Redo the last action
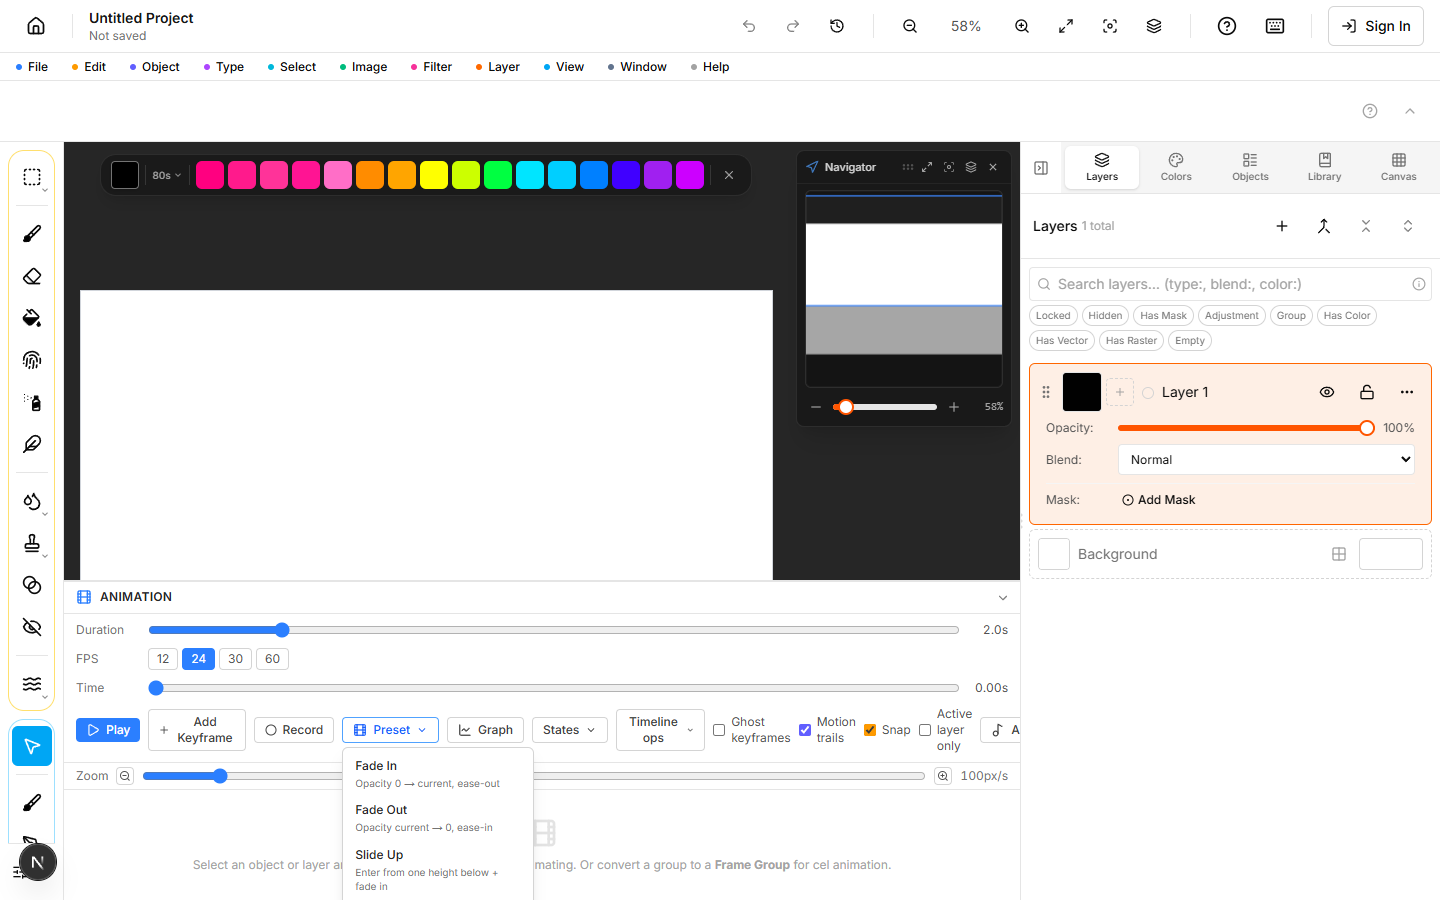1440x900 pixels. tap(793, 26)
